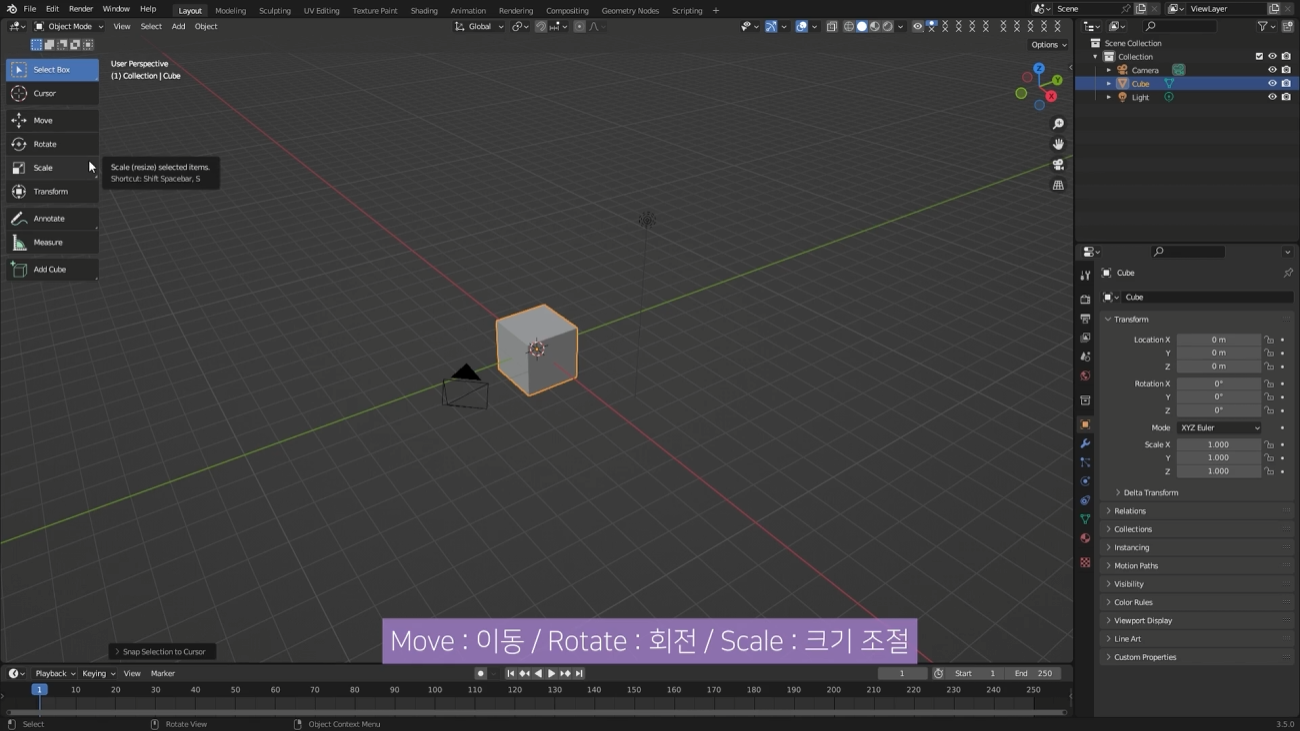This screenshot has width=1300, height=731.
Task: Open rotation Mode XYZ Euler dropdown
Action: pyautogui.click(x=1219, y=428)
